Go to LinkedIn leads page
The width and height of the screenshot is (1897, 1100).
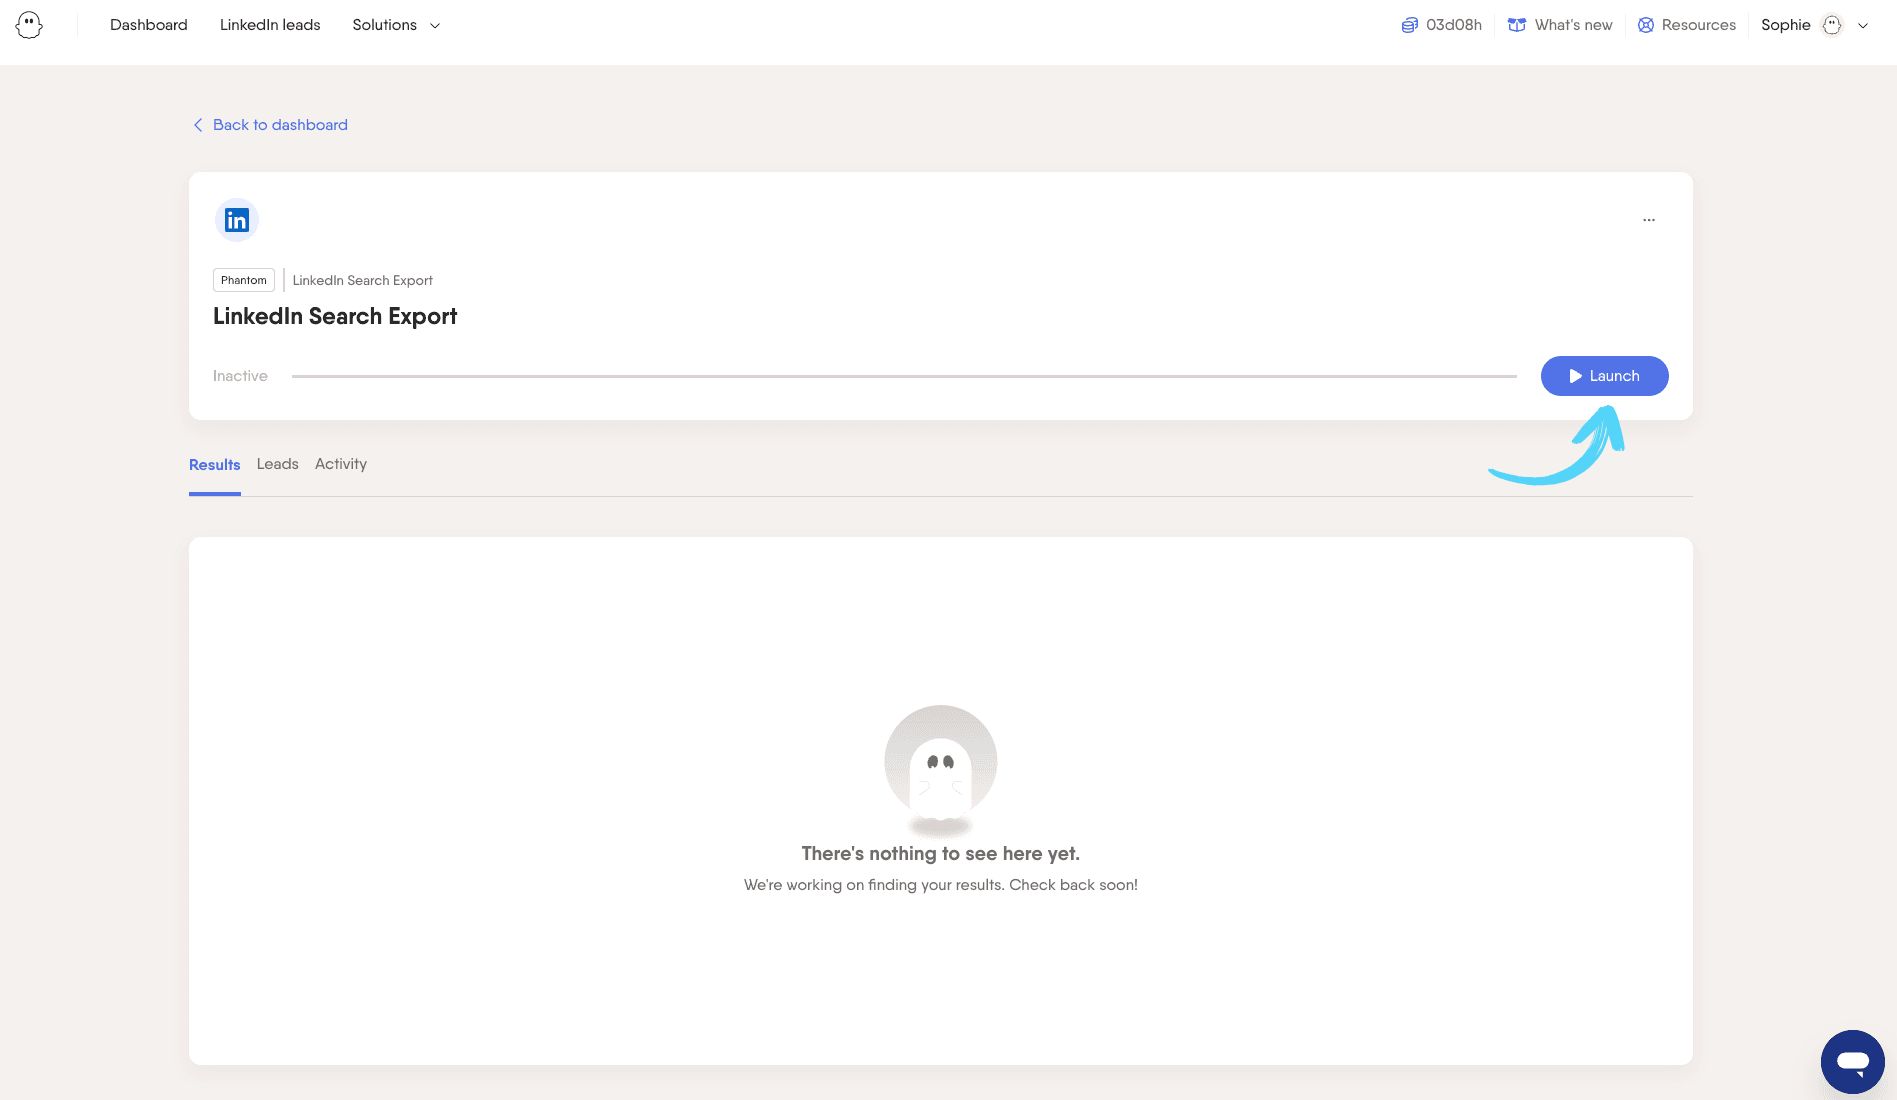coord(270,25)
